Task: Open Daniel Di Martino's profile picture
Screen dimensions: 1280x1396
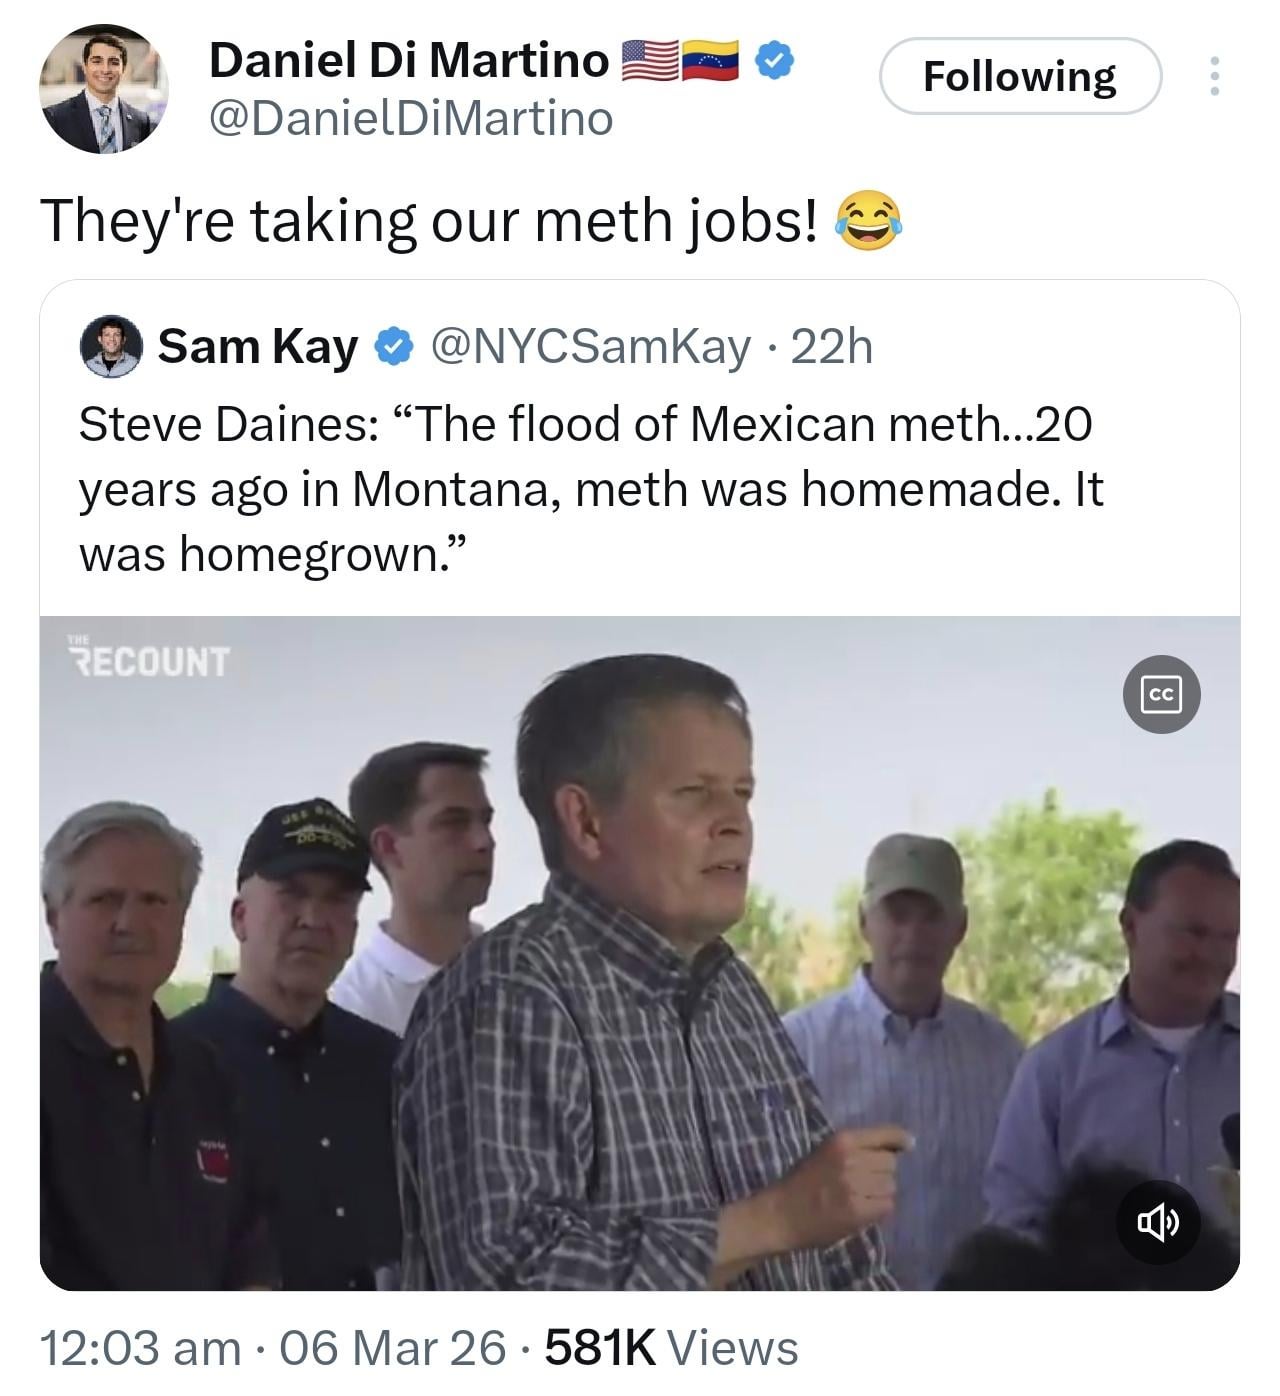Action: (104, 89)
